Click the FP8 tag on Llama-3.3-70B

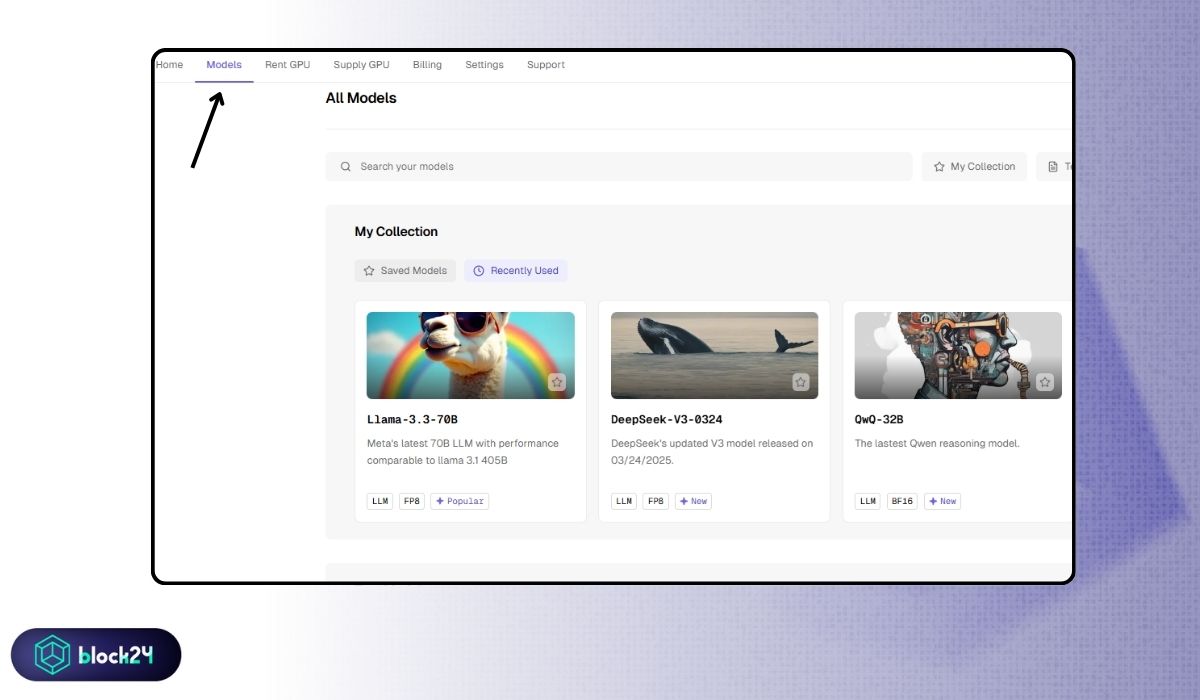pyautogui.click(x=412, y=501)
